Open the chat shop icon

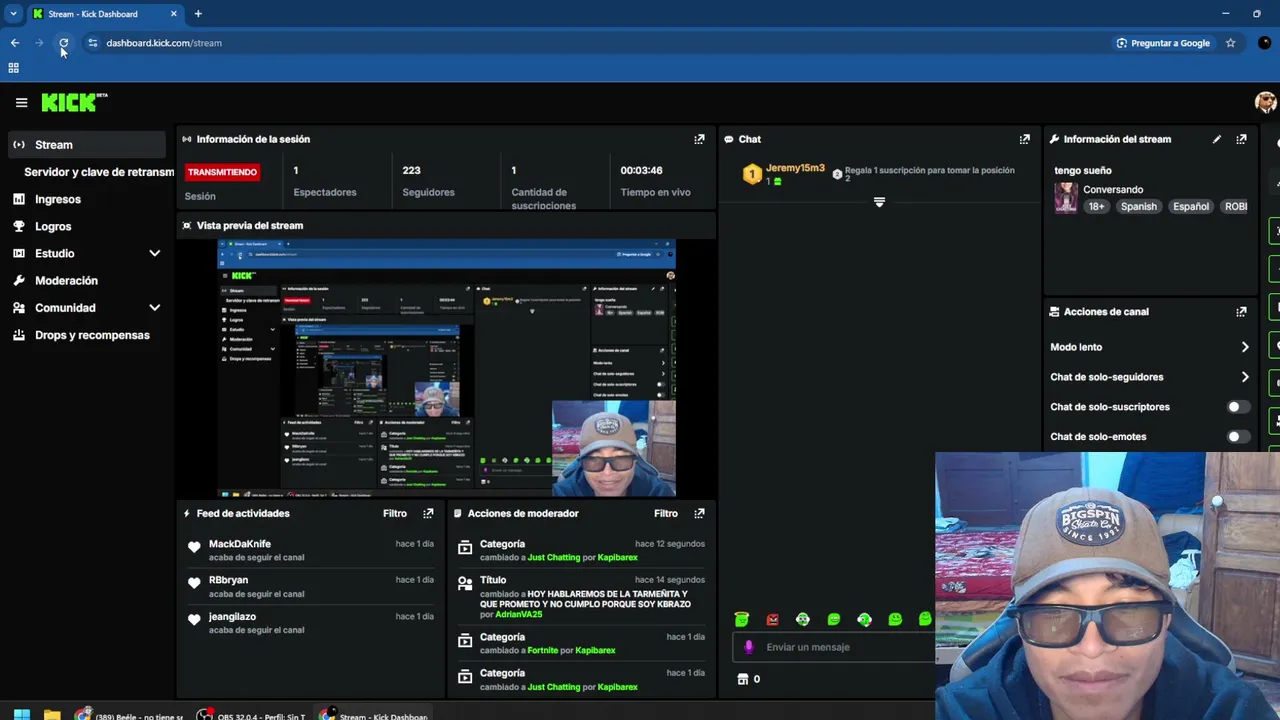[x=742, y=679]
